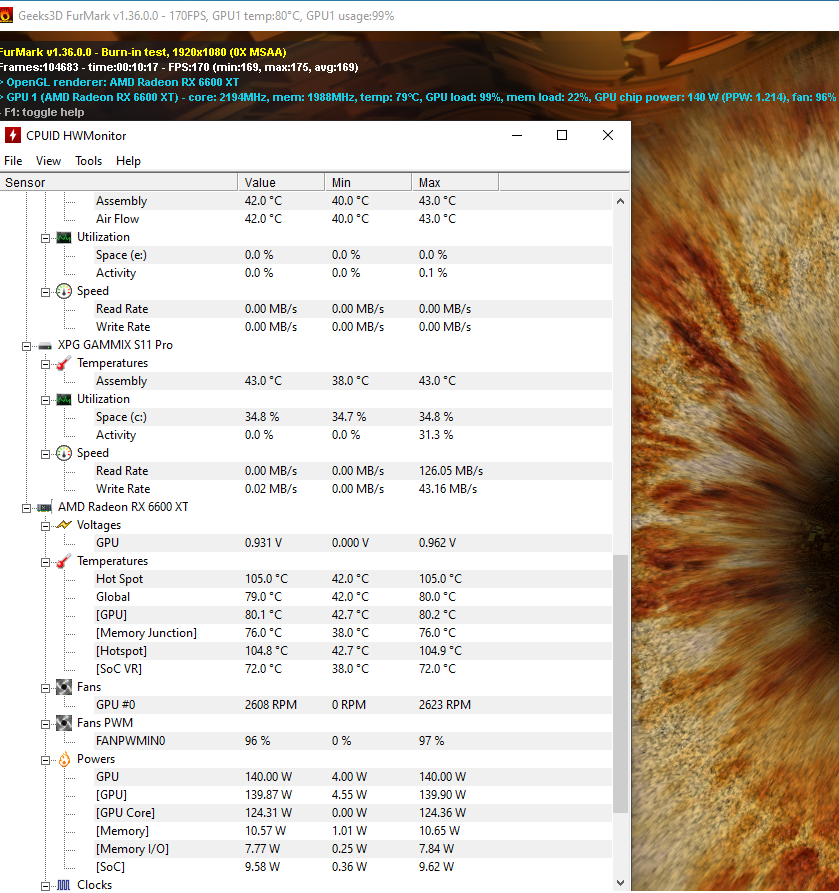Click the 43.16 MB/s Write Rate max value
This screenshot has height=893, width=839.
(x=448, y=489)
